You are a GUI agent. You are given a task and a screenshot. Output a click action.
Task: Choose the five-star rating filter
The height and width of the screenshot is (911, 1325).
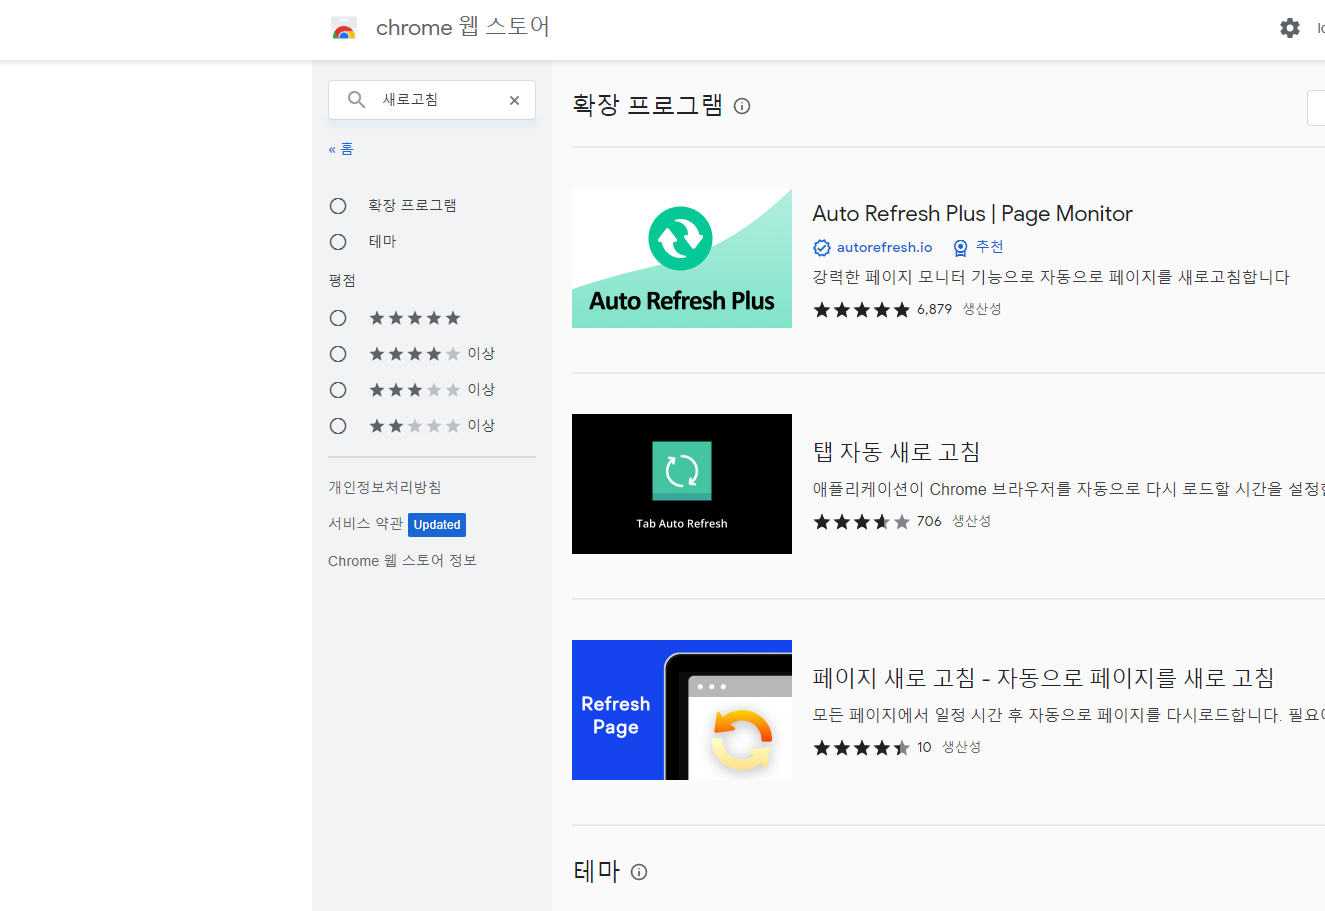(338, 318)
